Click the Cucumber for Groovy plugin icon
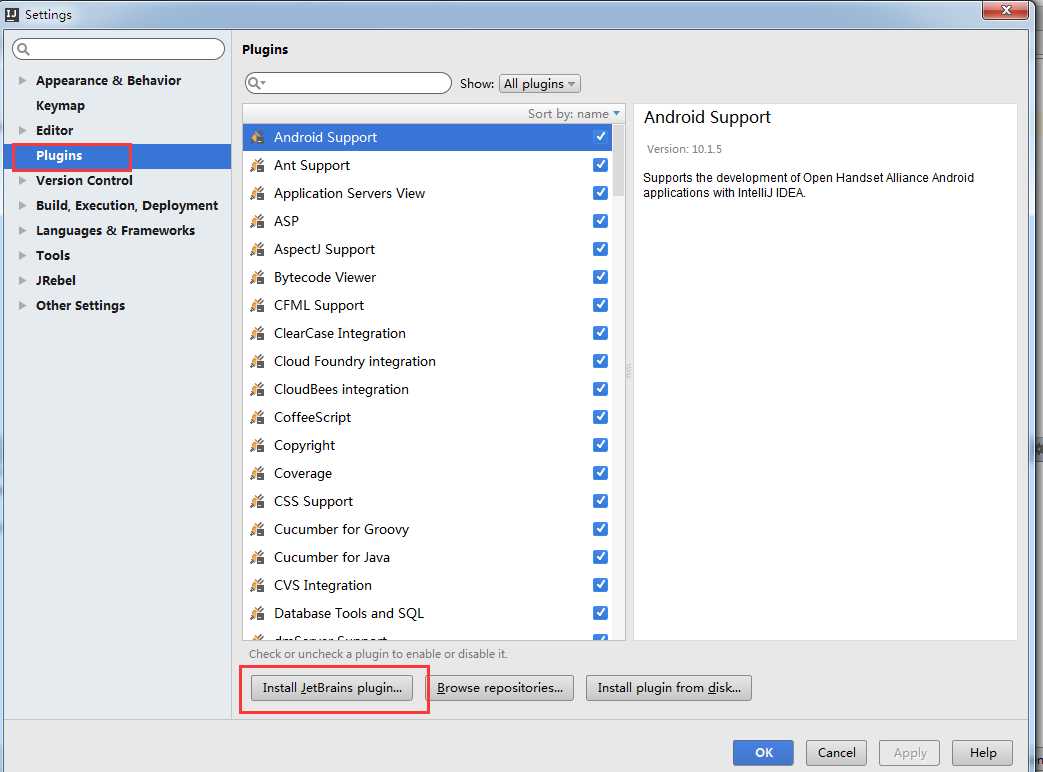 coord(257,529)
